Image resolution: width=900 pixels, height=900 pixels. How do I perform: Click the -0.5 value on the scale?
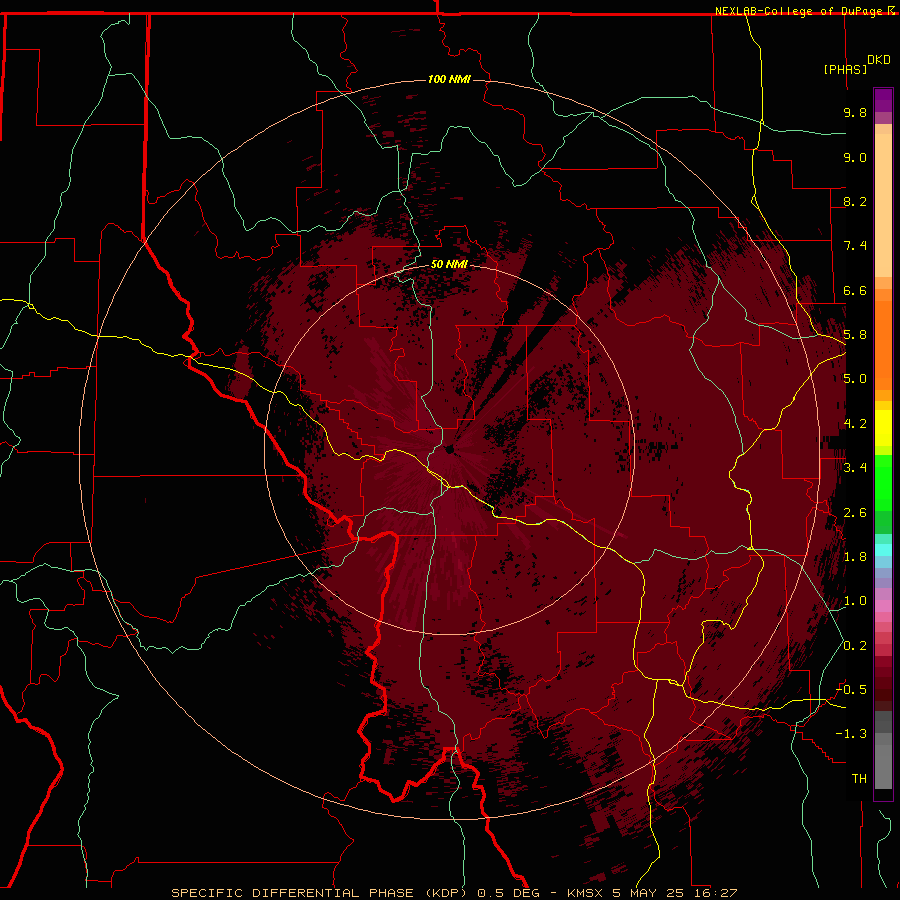pos(851,690)
